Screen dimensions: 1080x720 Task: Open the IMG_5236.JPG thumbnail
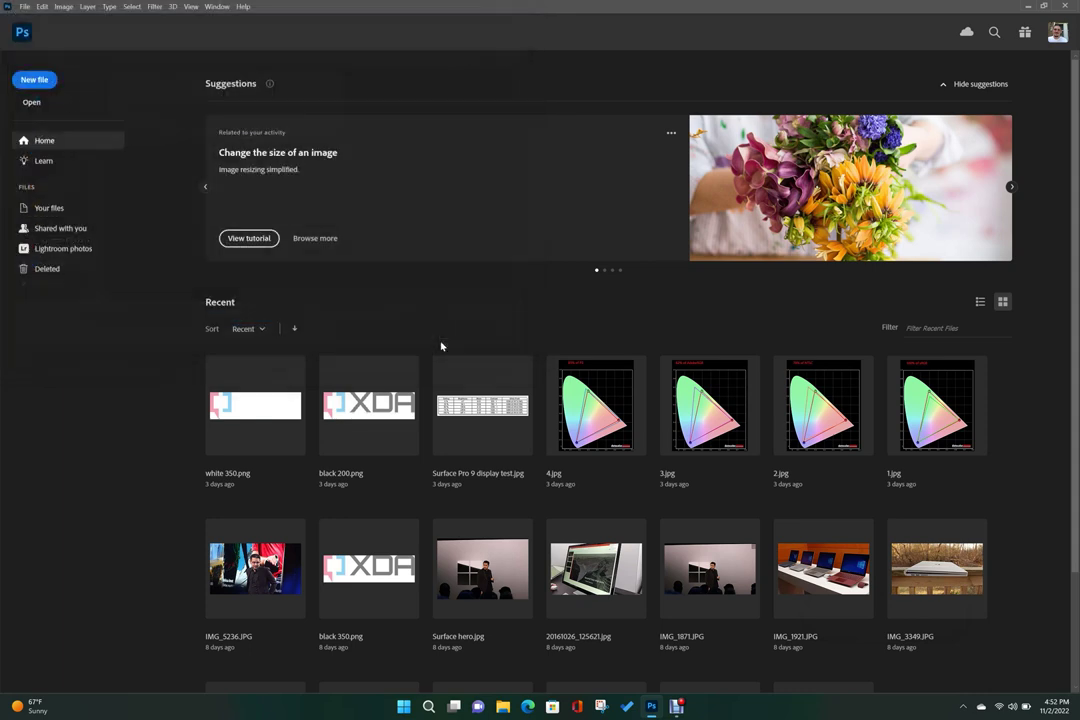[256, 568]
